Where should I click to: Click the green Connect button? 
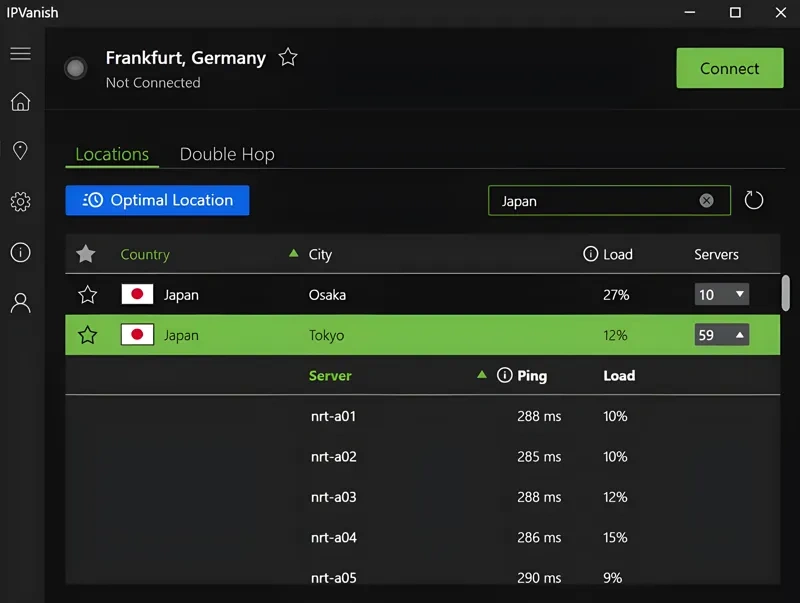[730, 68]
